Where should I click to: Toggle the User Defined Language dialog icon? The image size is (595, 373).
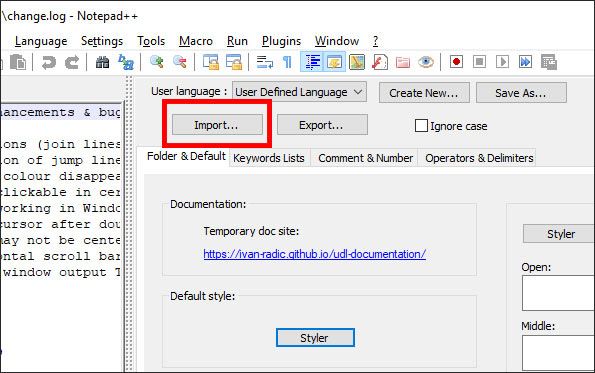[x=334, y=62]
